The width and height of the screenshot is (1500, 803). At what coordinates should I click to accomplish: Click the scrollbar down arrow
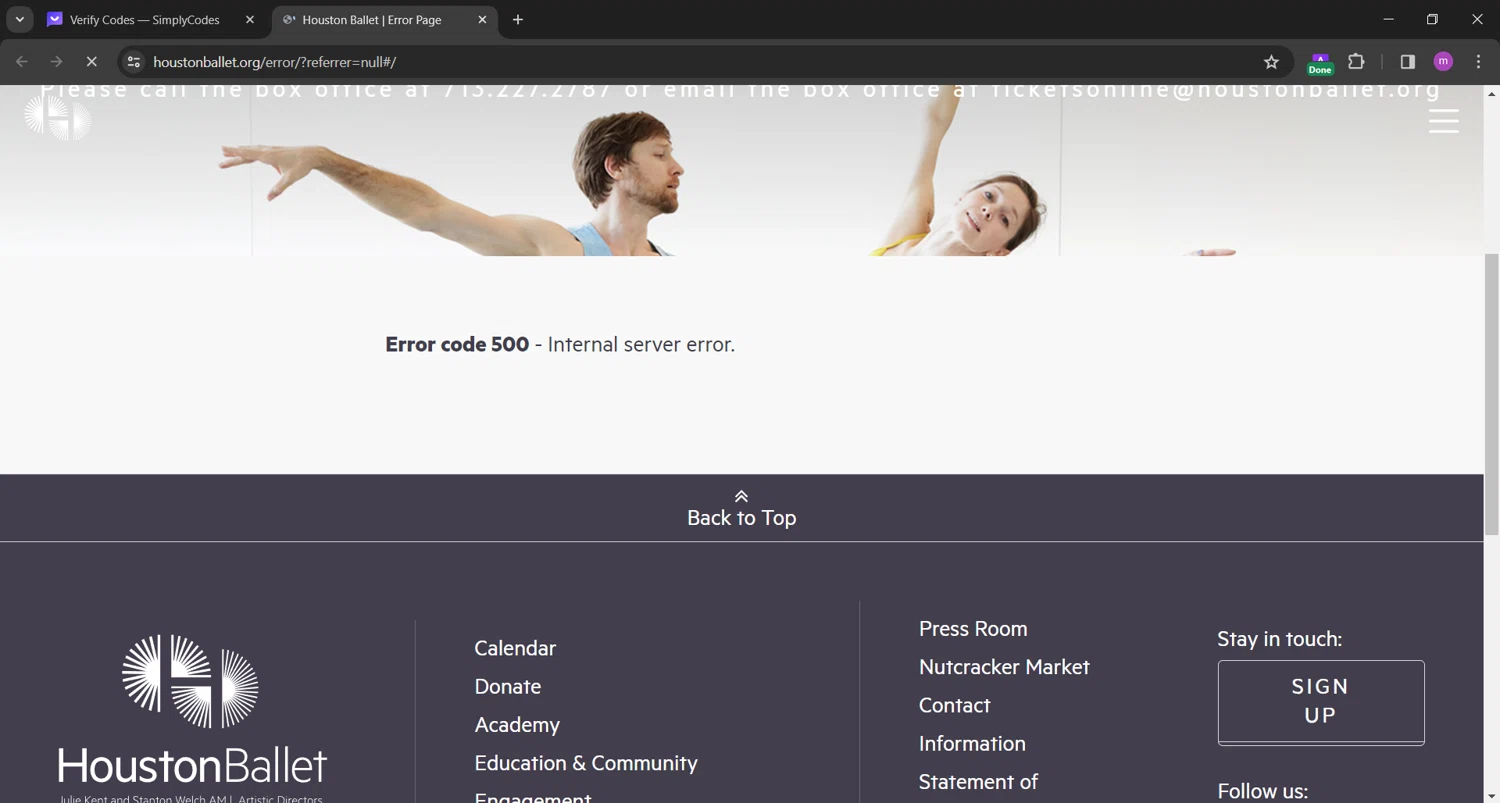[x=1491, y=795]
